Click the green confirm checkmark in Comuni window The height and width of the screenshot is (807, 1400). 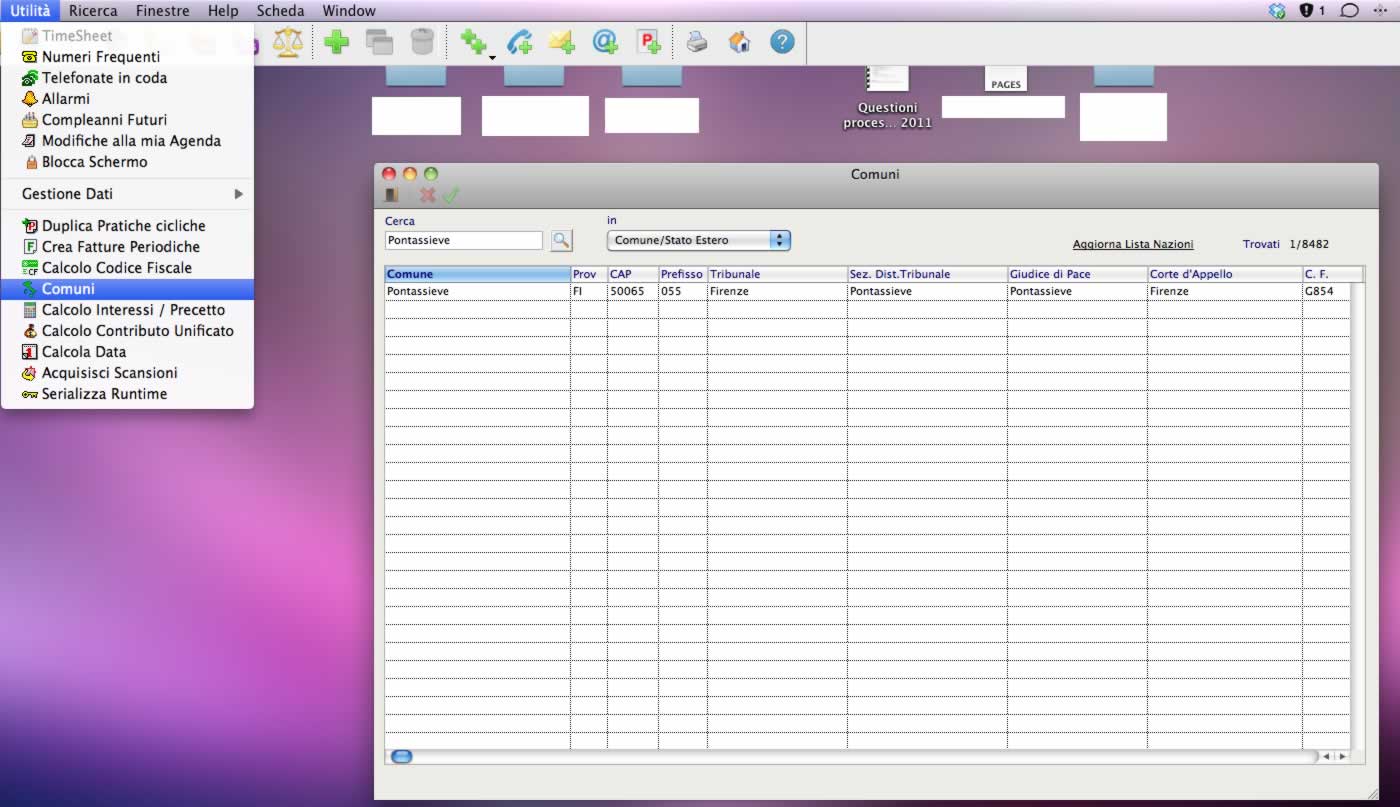coord(452,195)
